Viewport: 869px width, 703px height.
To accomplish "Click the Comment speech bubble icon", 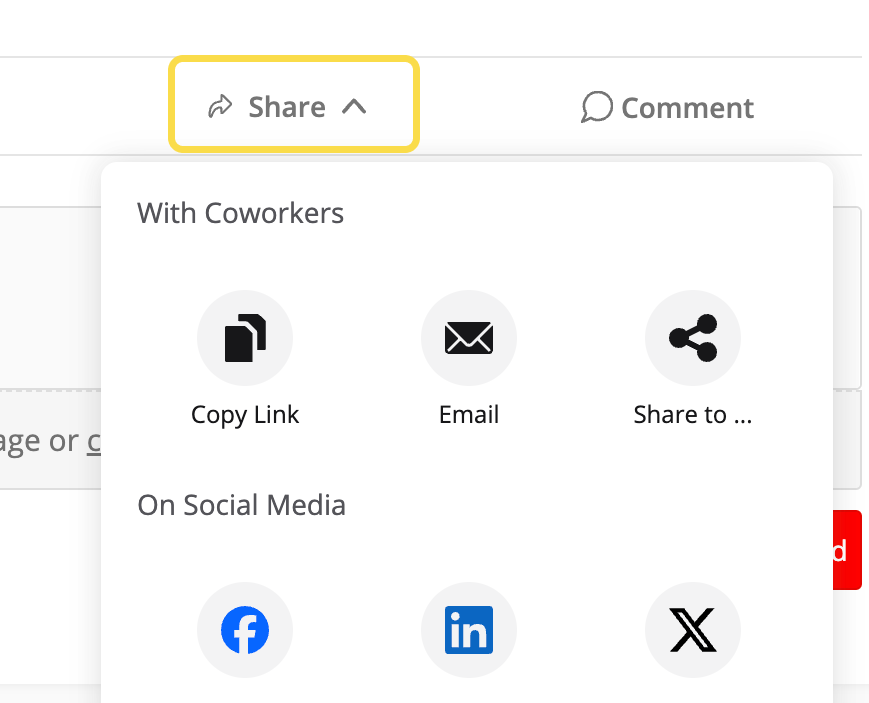I will point(597,106).
